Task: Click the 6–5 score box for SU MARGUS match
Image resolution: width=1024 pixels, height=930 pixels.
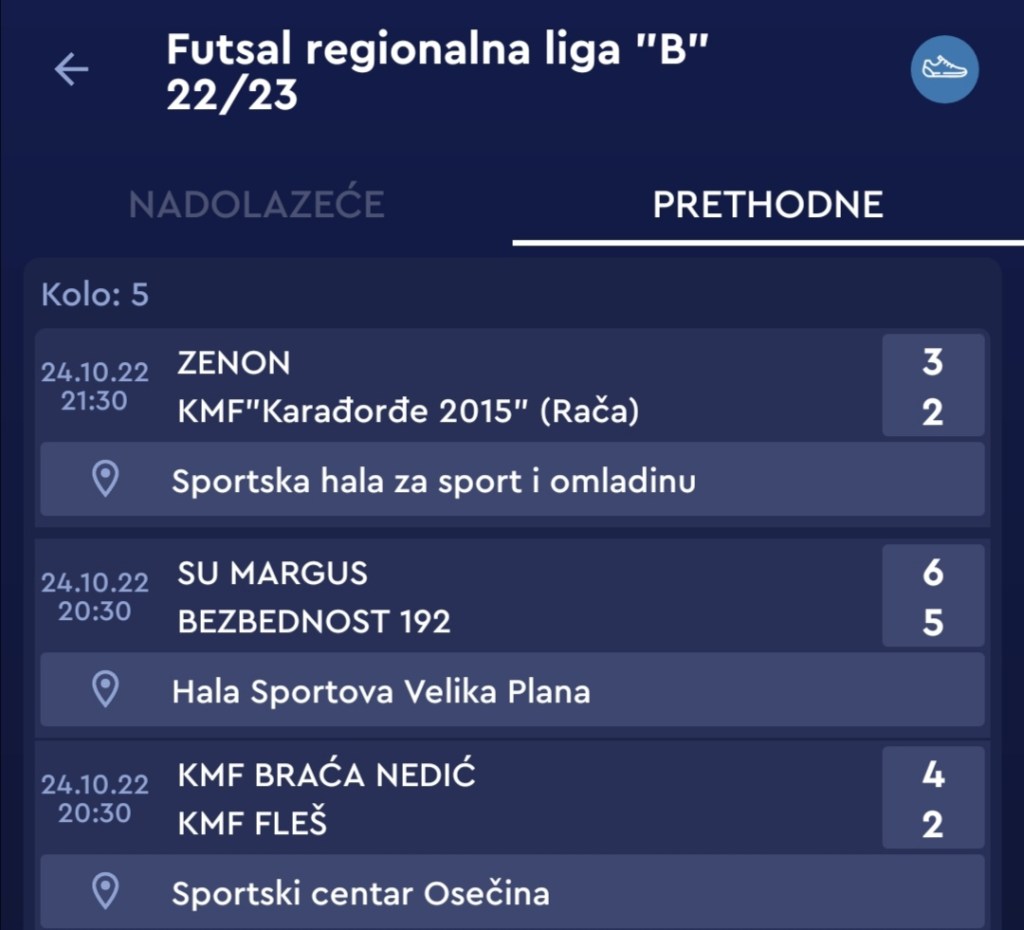Action: click(932, 597)
